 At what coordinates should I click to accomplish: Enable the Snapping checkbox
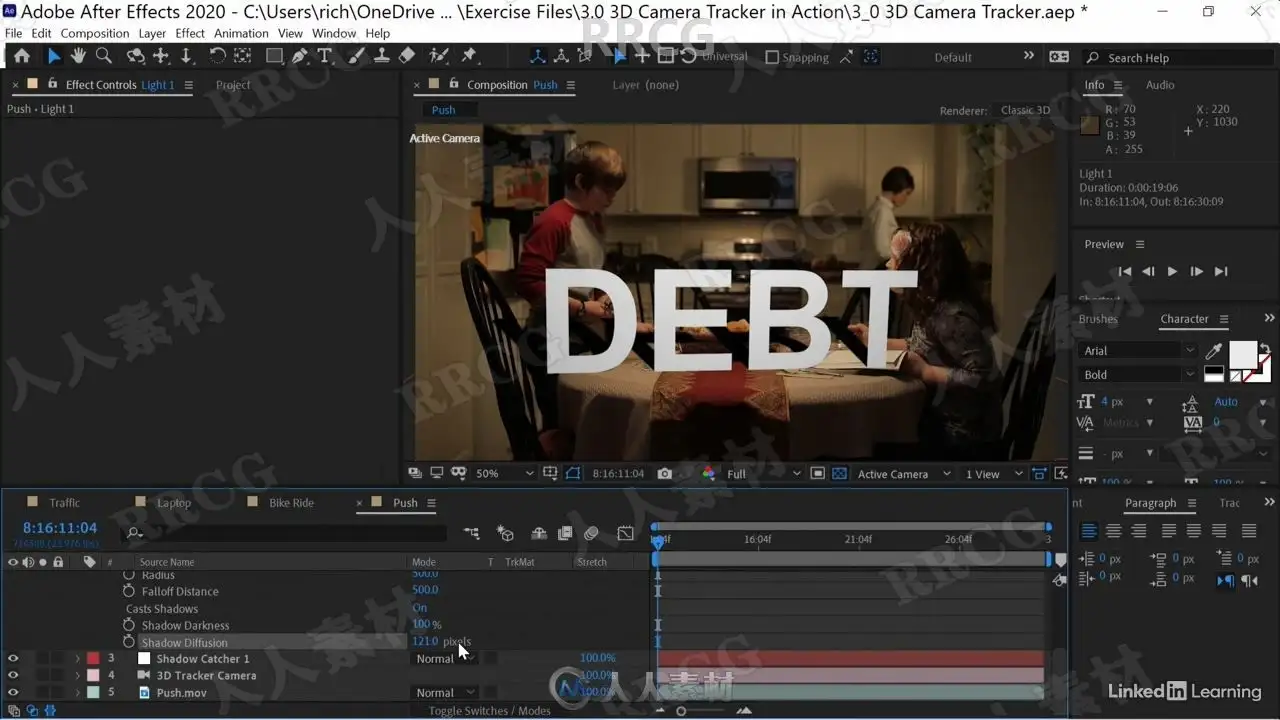pos(772,58)
